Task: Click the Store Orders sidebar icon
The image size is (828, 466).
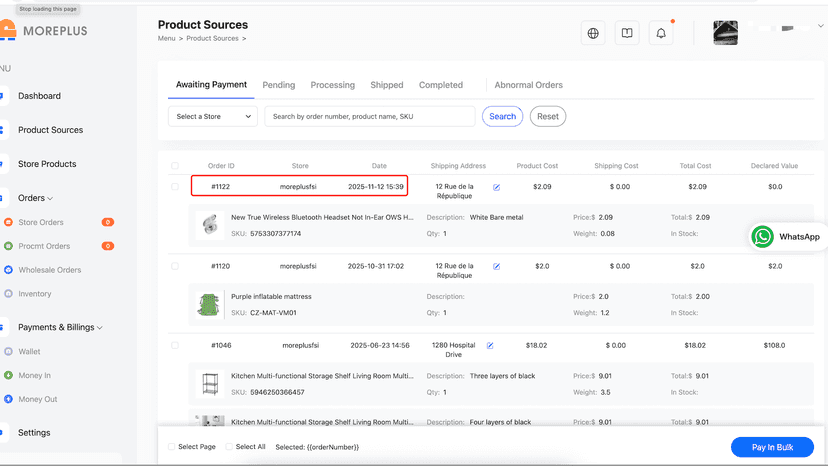Action: 8,222
